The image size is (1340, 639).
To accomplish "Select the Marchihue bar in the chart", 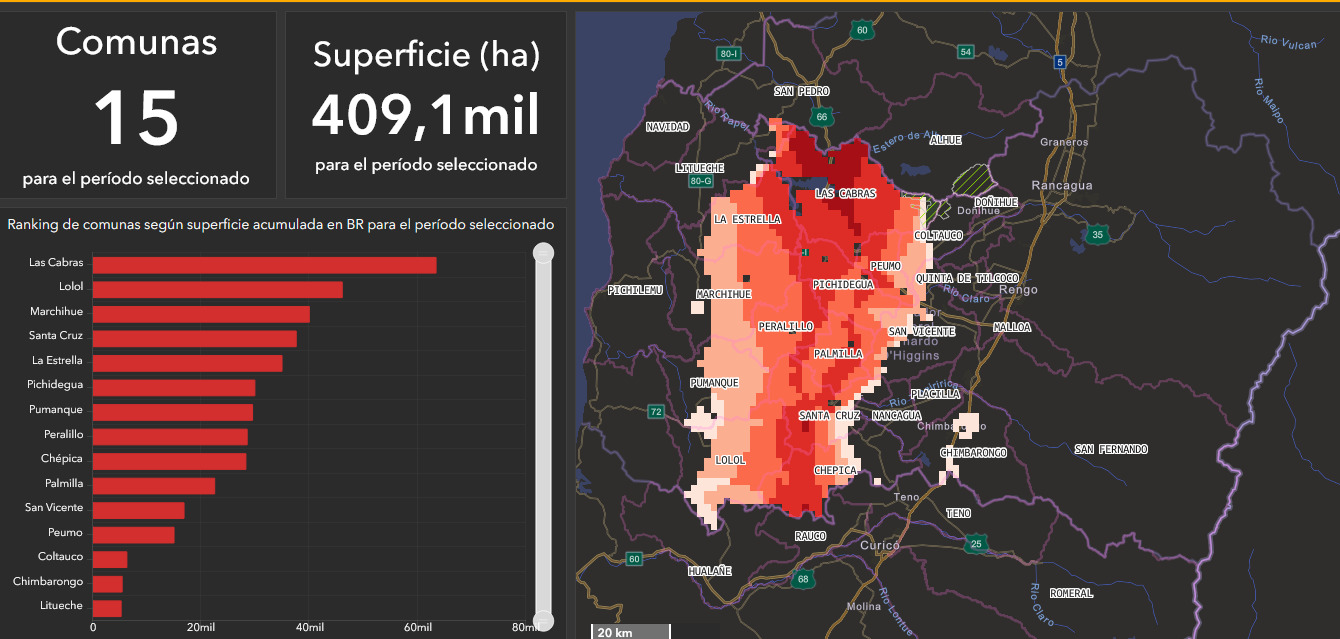I will (201, 314).
